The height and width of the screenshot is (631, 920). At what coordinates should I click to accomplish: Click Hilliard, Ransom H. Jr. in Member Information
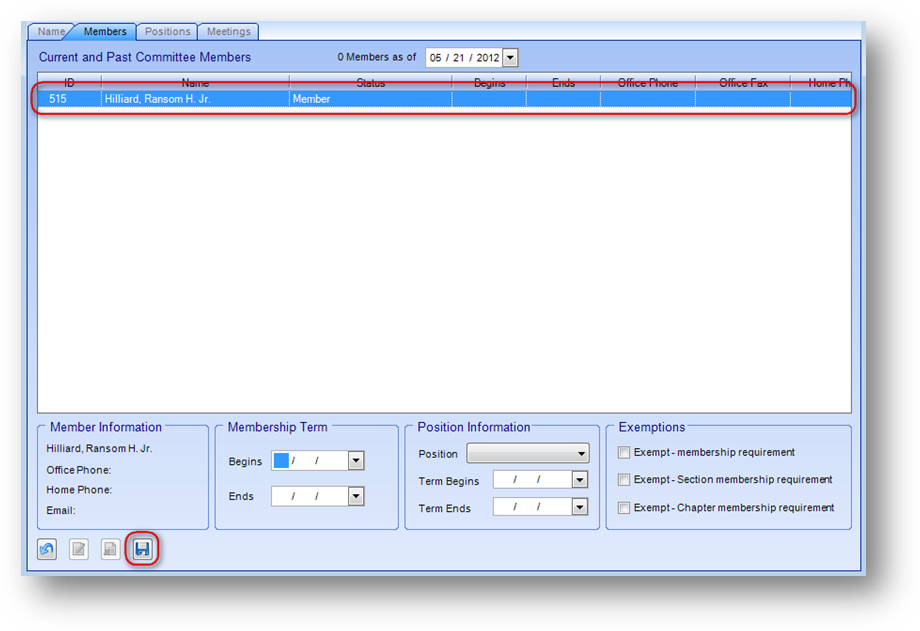(x=99, y=448)
